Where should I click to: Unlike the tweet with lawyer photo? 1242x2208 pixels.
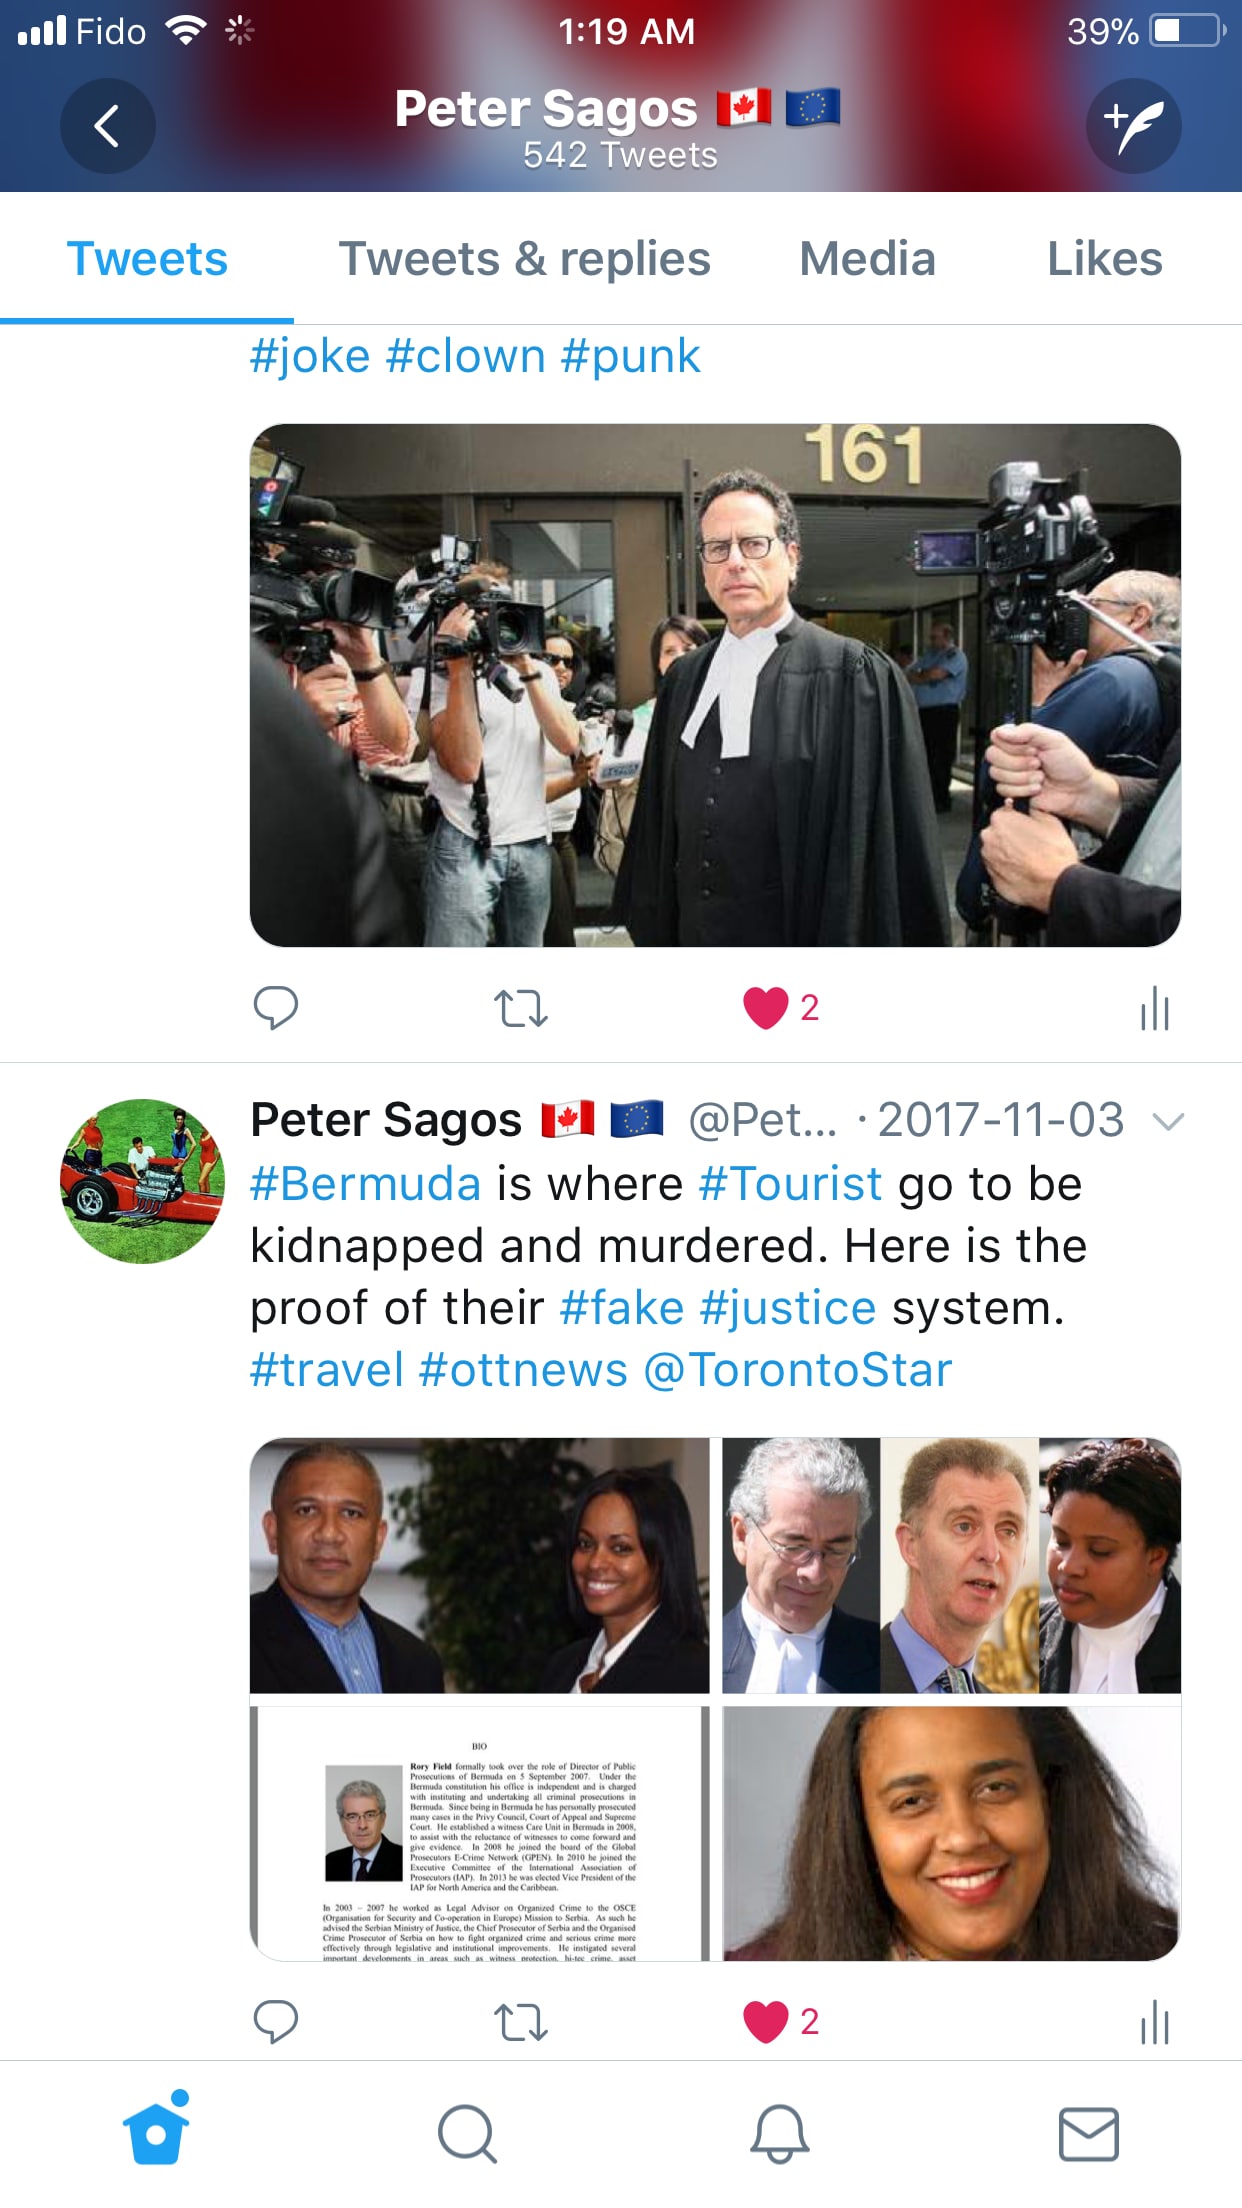pyautogui.click(x=766, y=1008)
